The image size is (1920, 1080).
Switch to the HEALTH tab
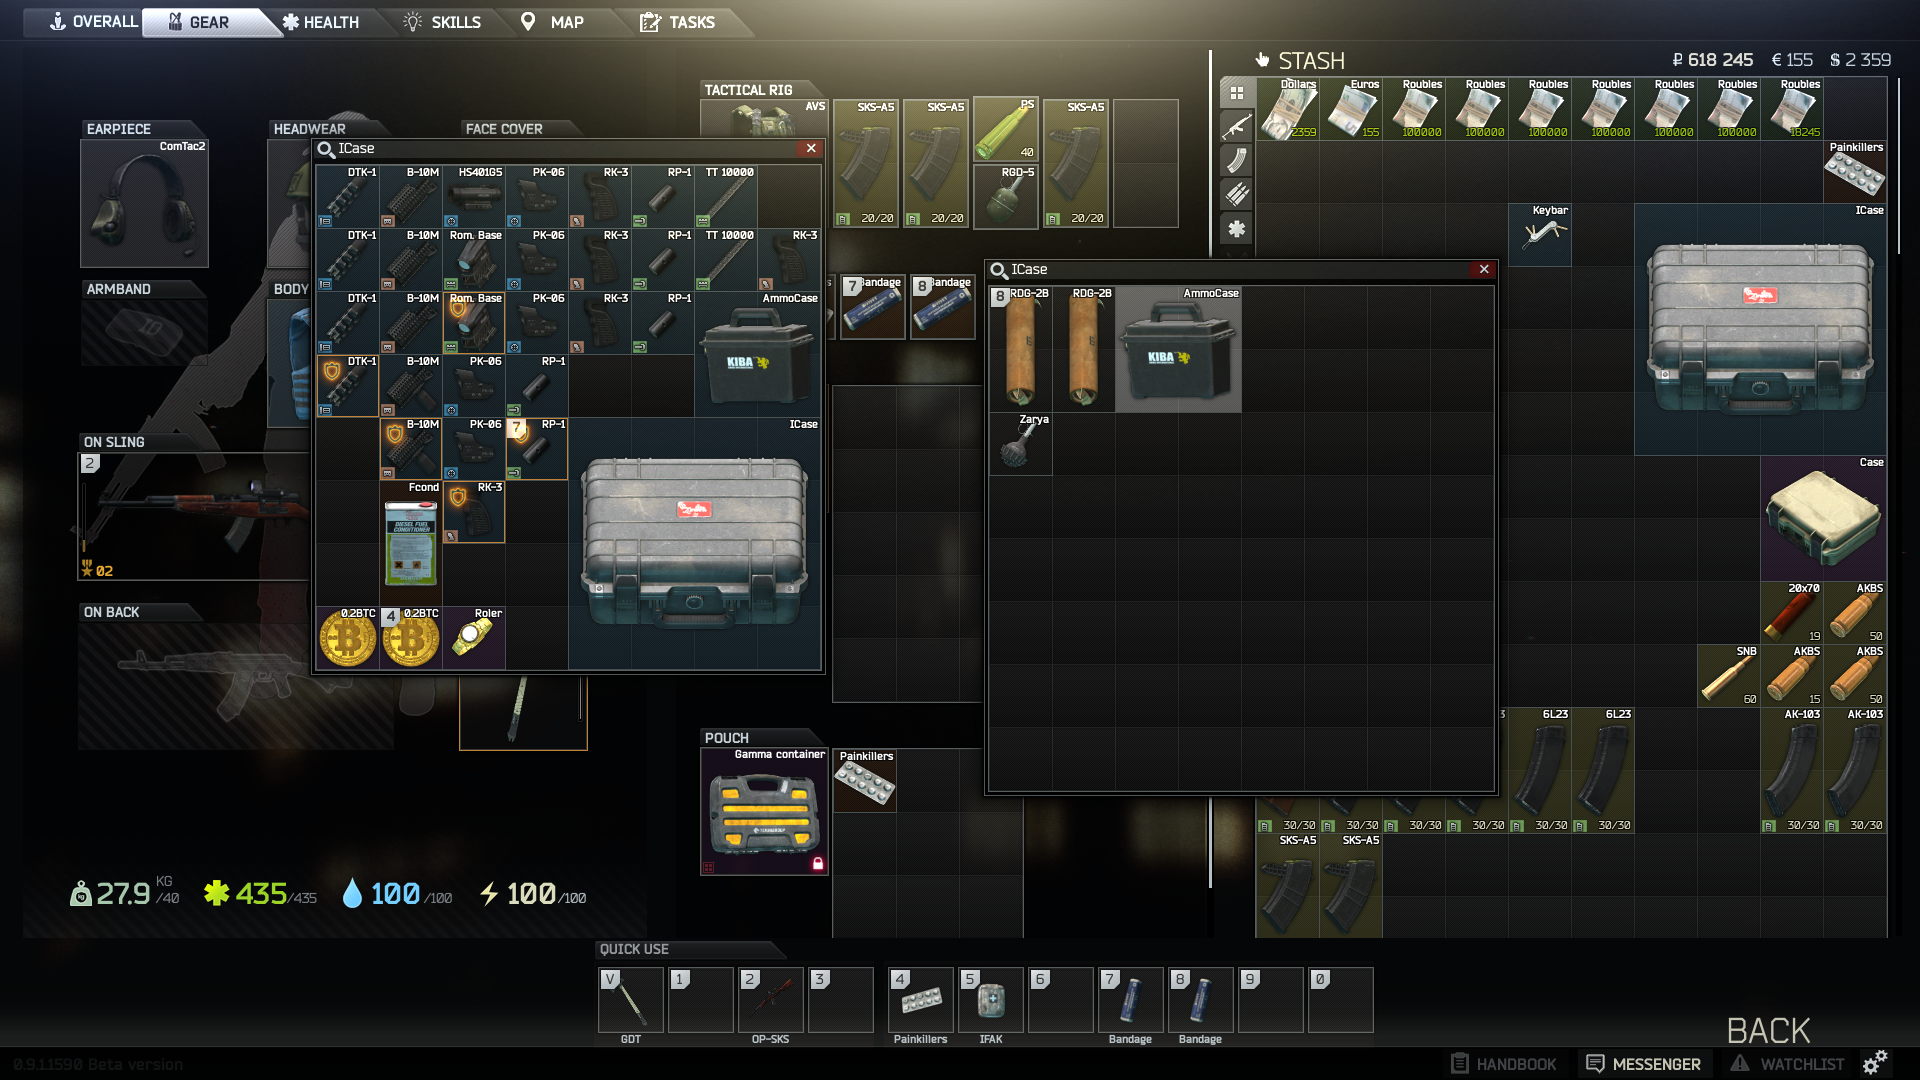point(322,21)
